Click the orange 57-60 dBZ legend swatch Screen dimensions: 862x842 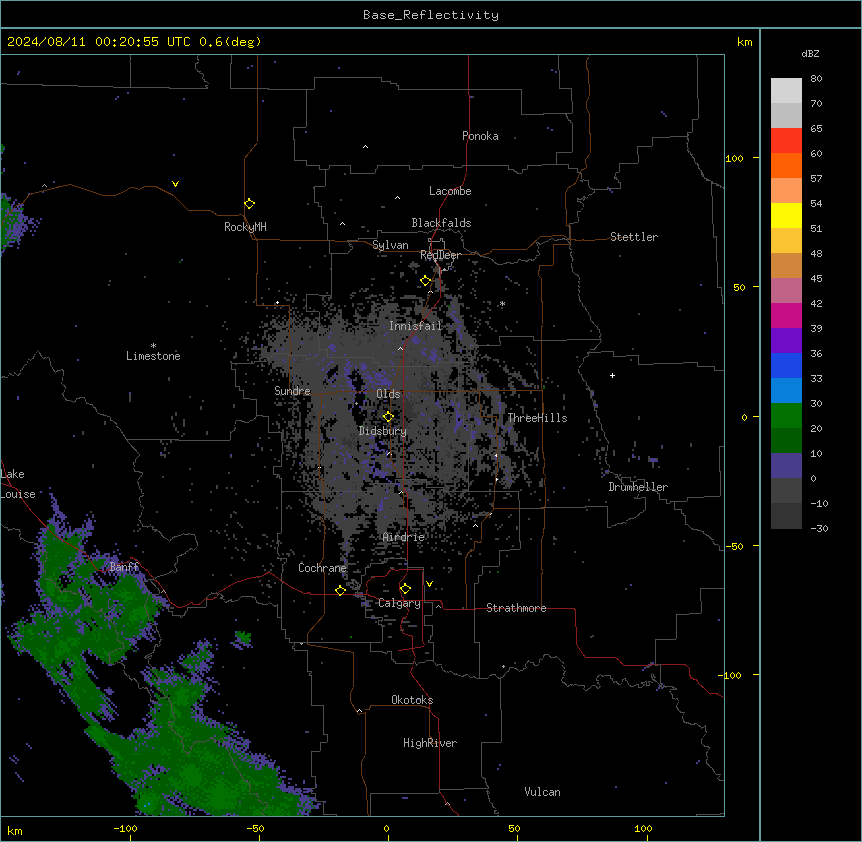[786, 166]
